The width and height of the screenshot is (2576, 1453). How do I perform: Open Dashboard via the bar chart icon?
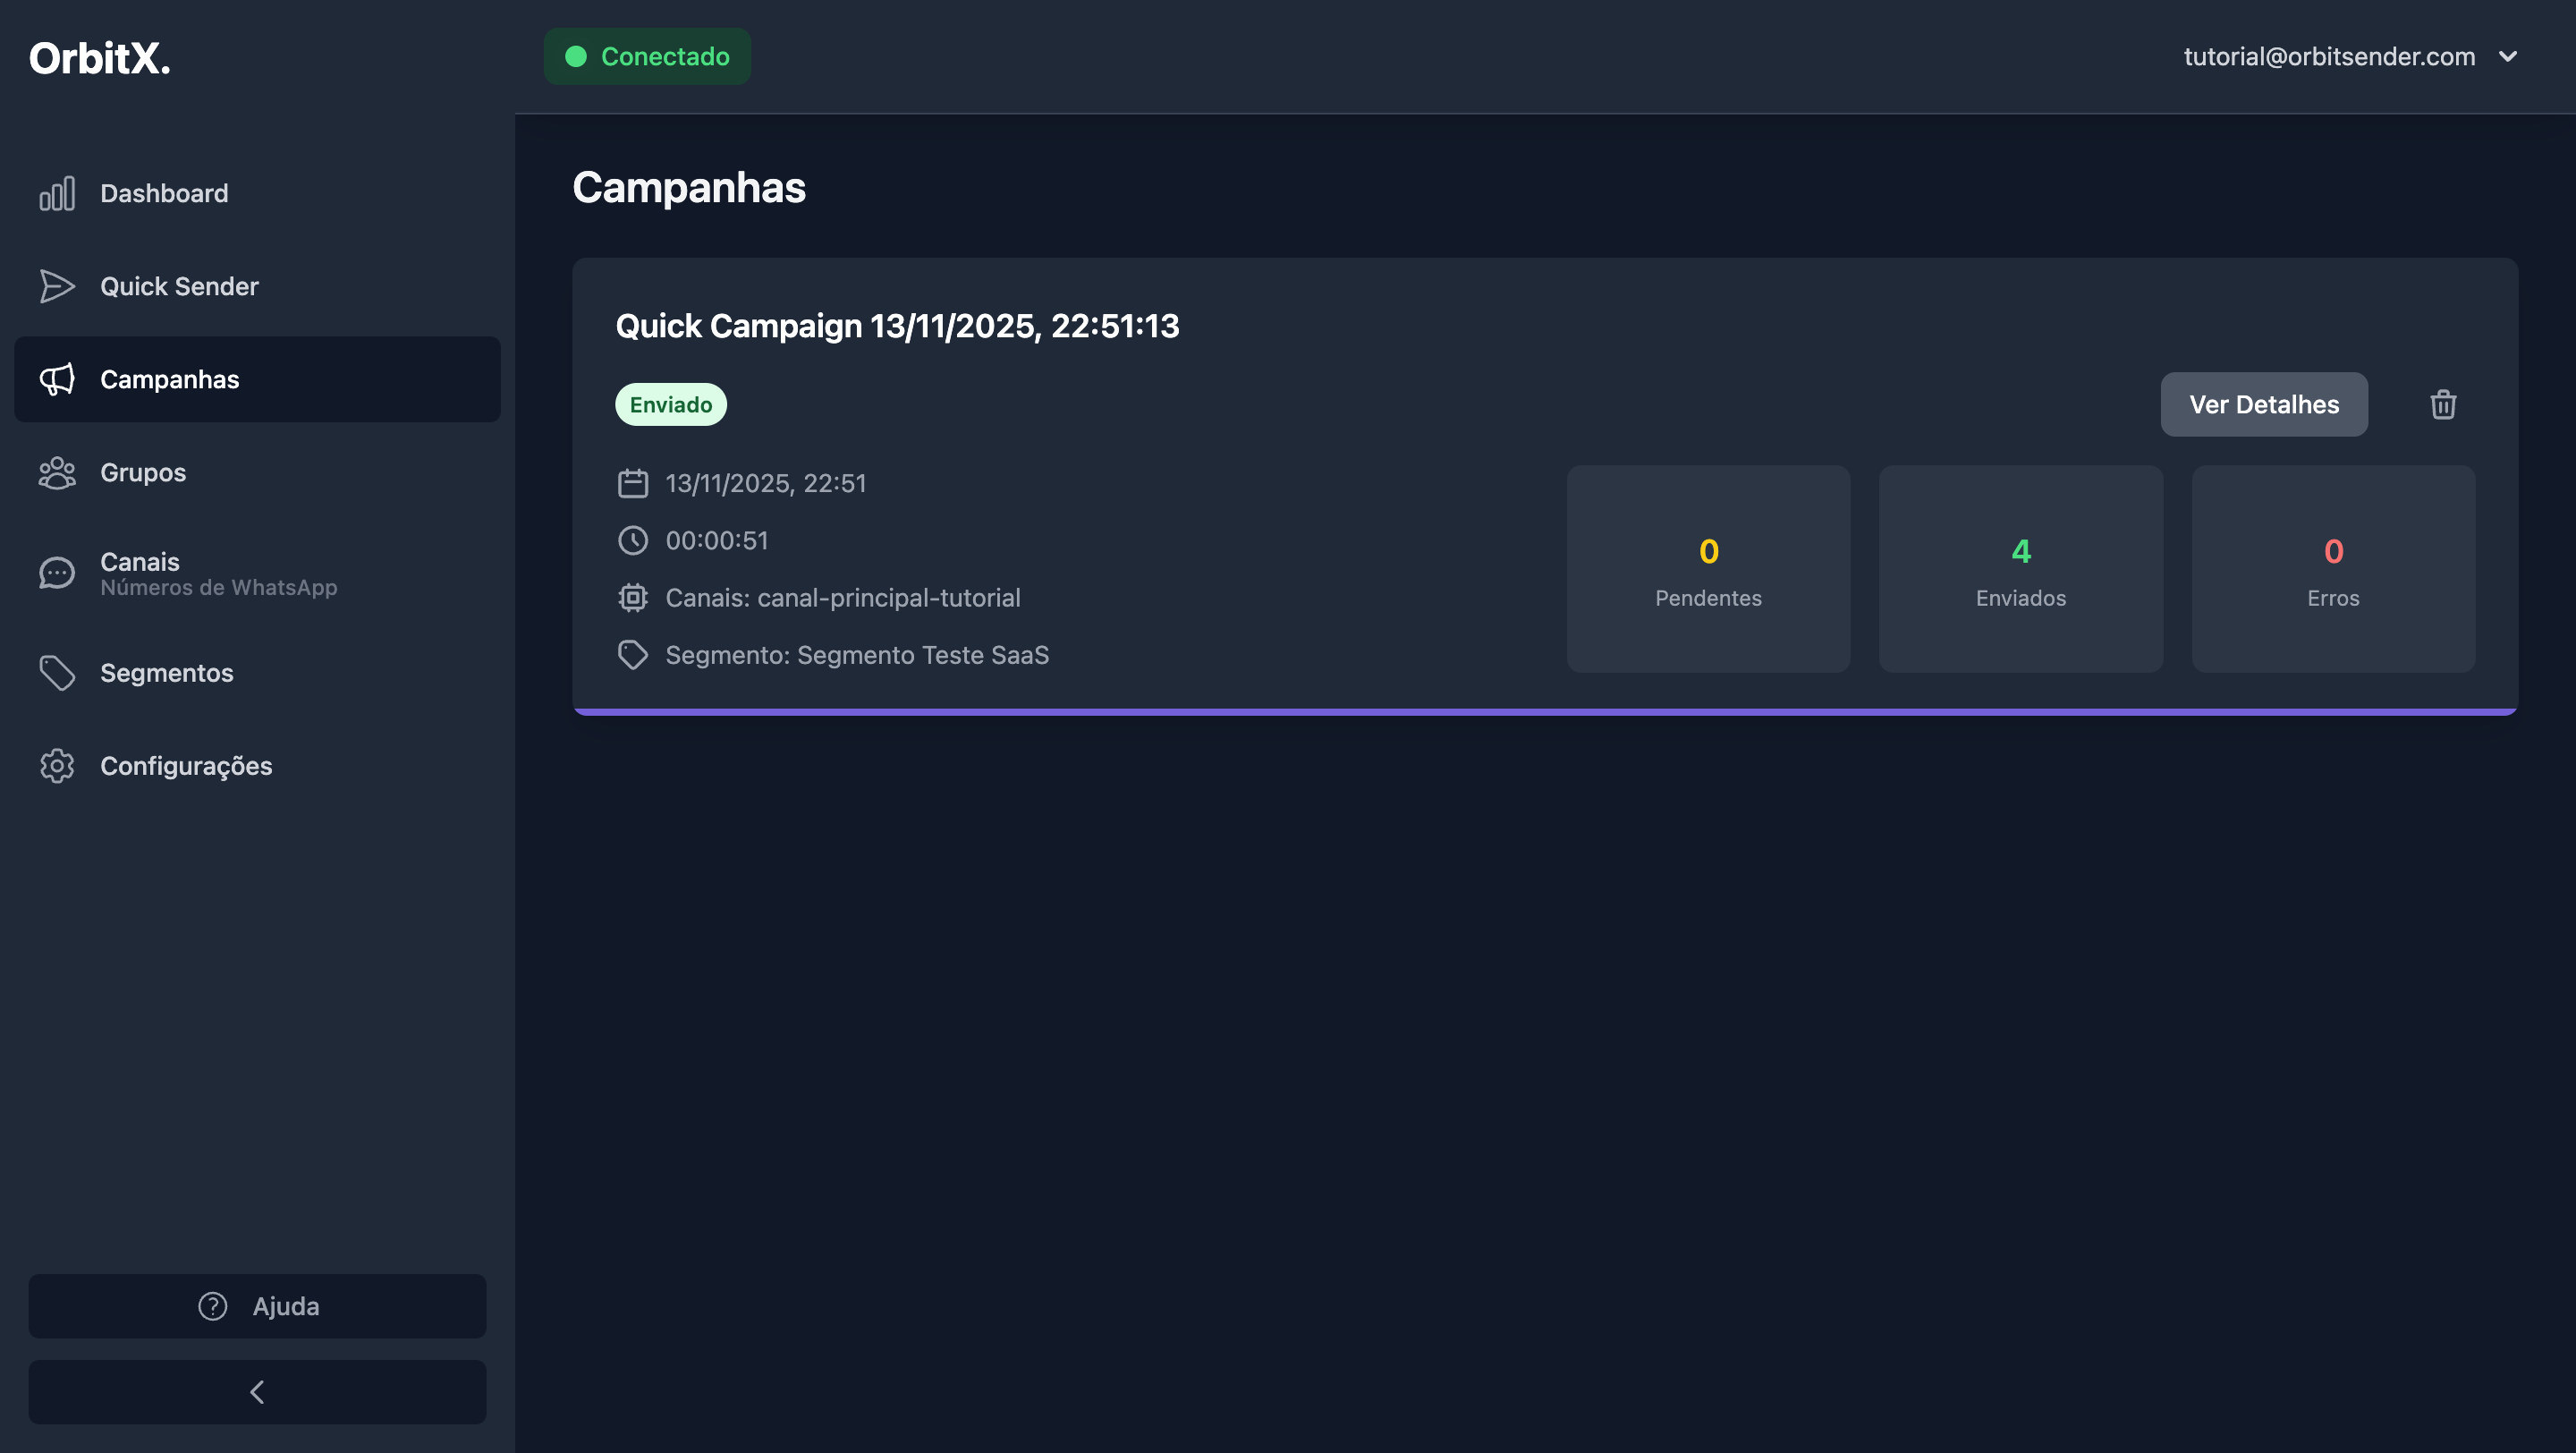click(x=57, y=193)
